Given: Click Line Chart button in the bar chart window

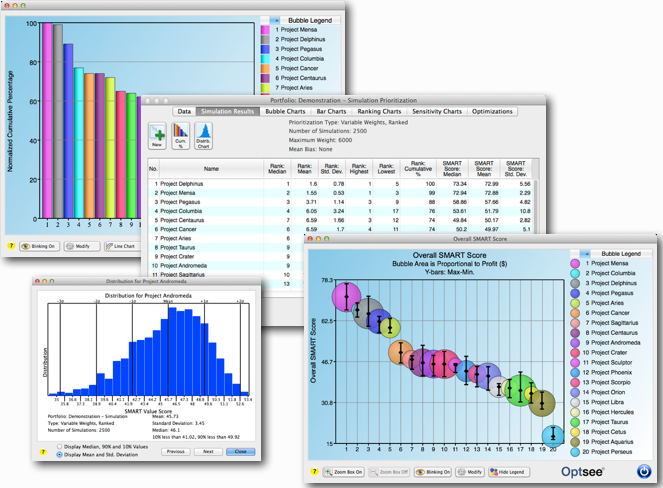Looking at the screenshot, I should click(x=121, y=245).
